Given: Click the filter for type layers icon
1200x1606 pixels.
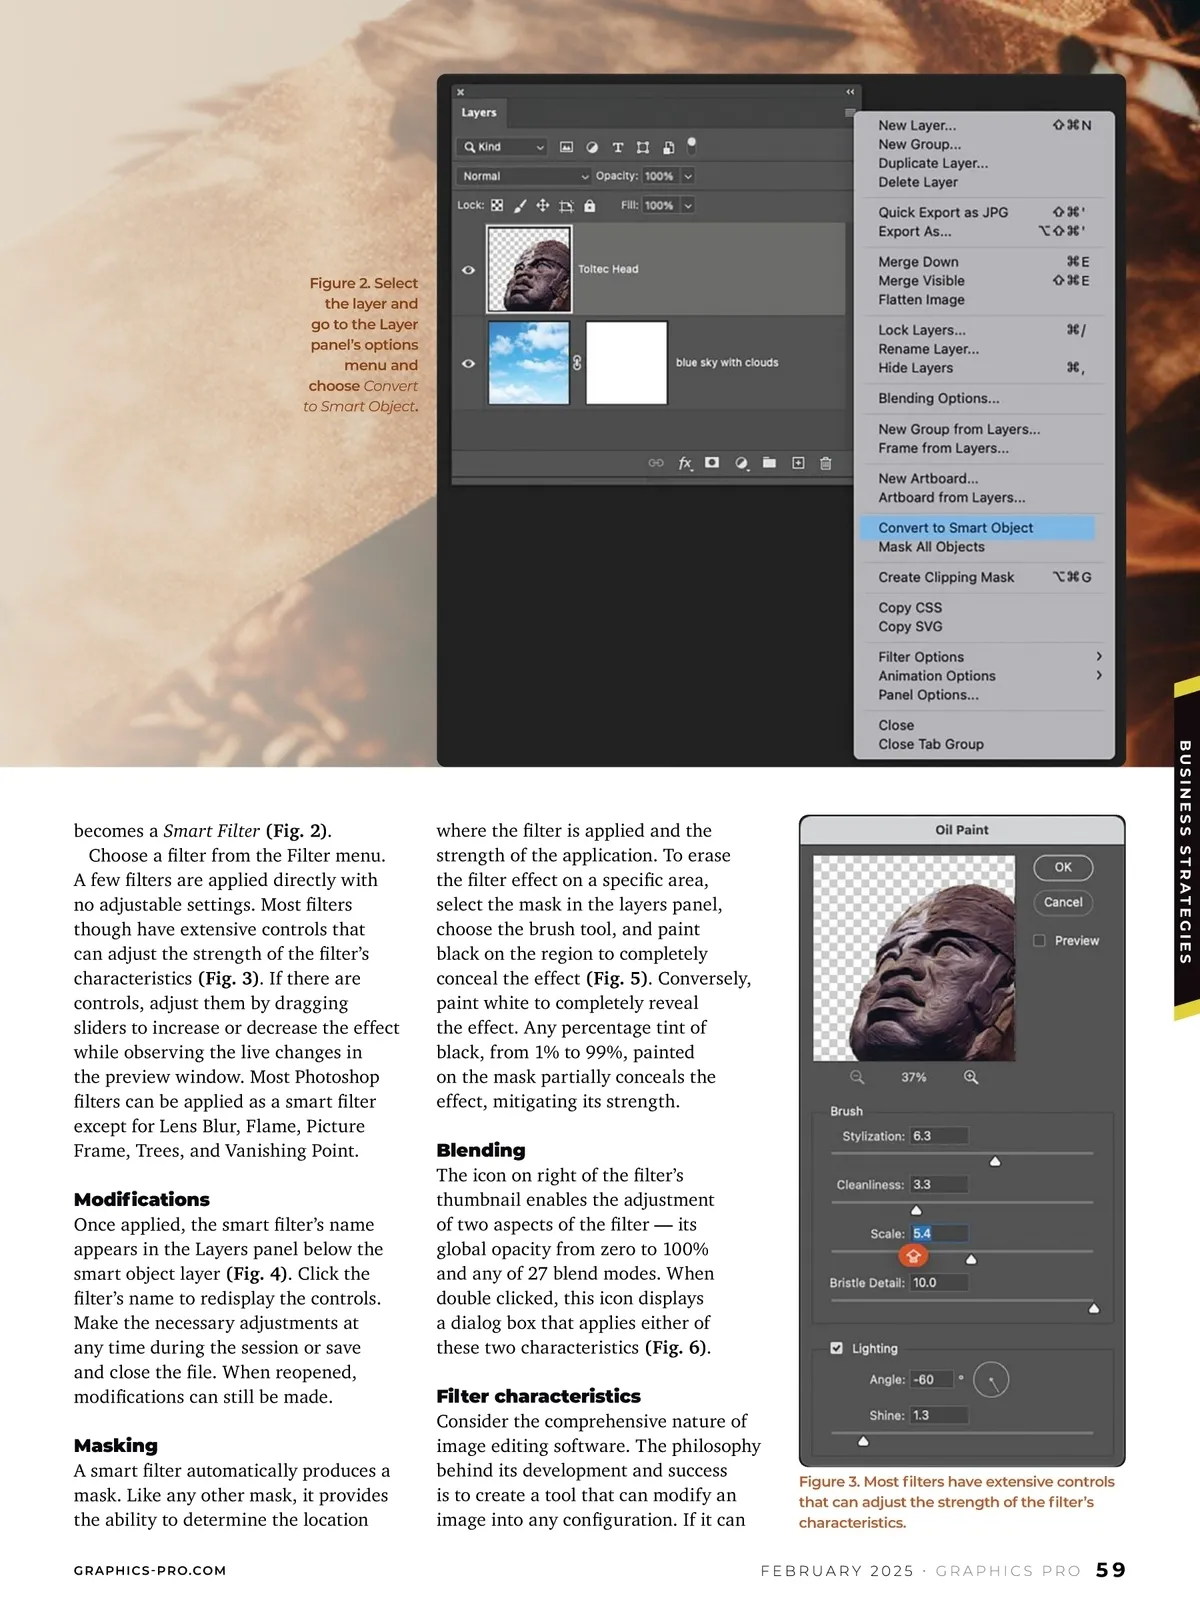Looking at the screenshot, I should click(x=618, y=147).
